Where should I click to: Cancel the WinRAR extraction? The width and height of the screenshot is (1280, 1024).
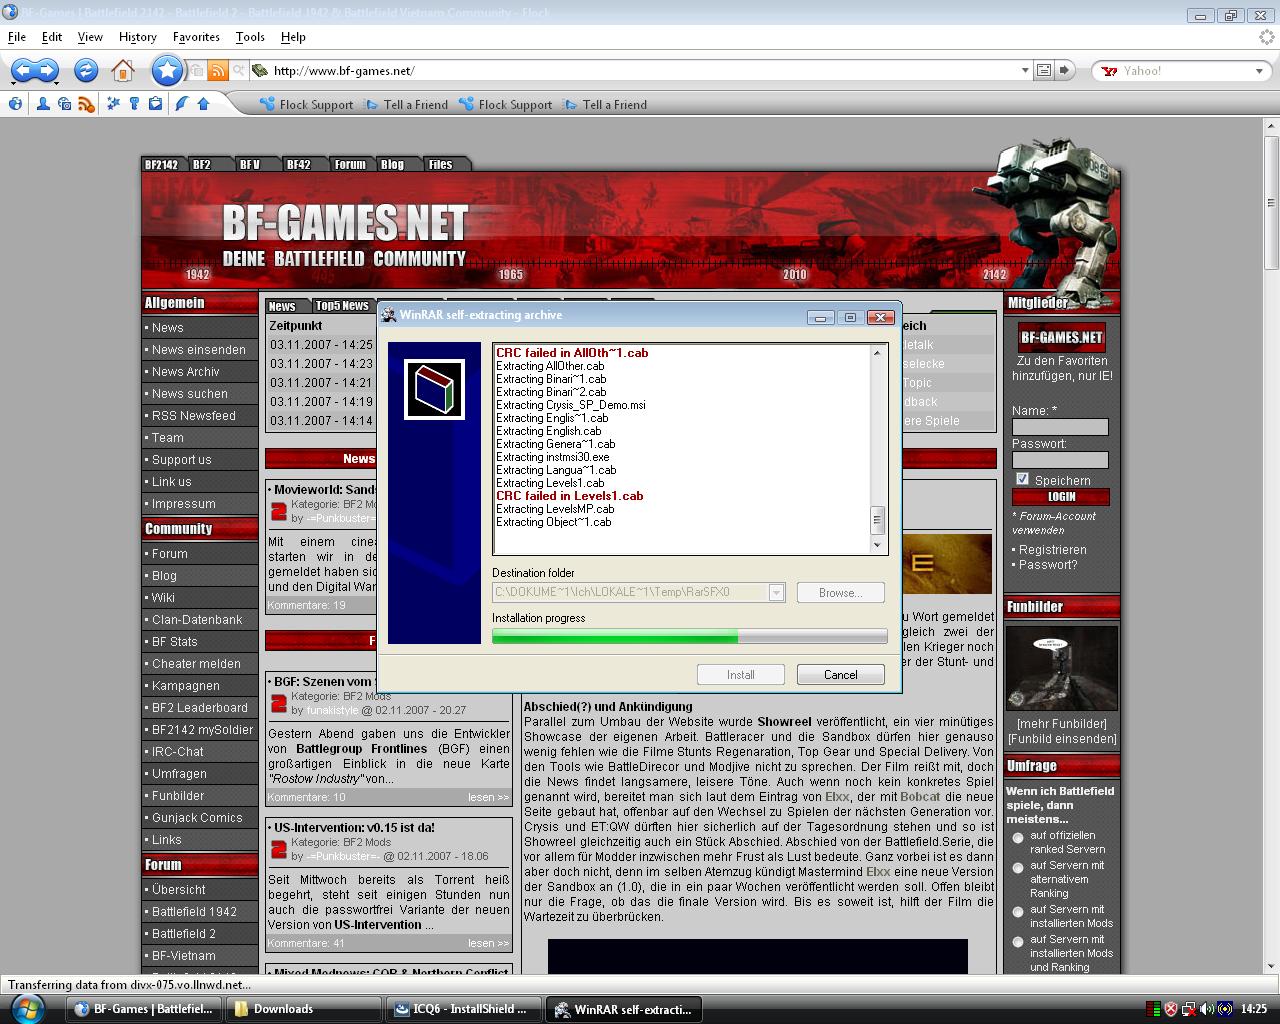click(x=840, y=674)
